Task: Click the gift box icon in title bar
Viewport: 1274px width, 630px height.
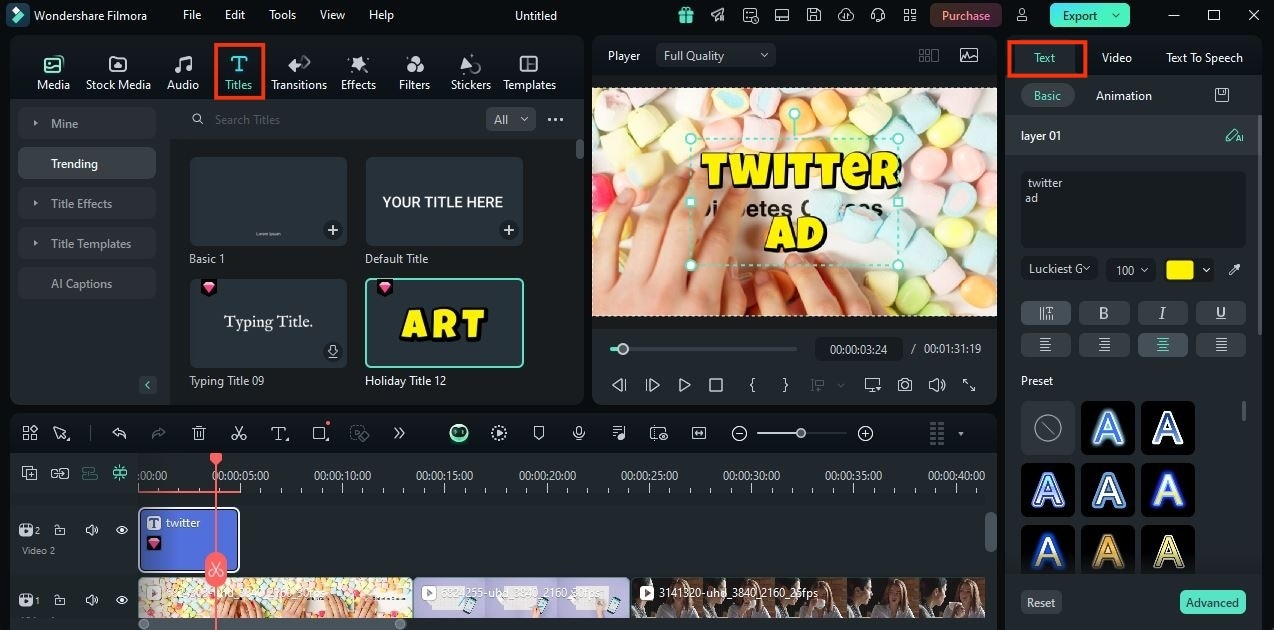Action: click(685, 15)
